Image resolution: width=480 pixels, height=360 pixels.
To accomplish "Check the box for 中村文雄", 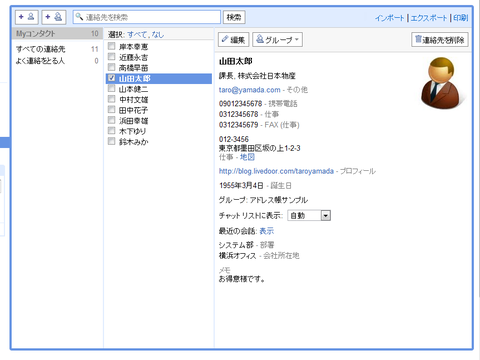I will (111, 99).
